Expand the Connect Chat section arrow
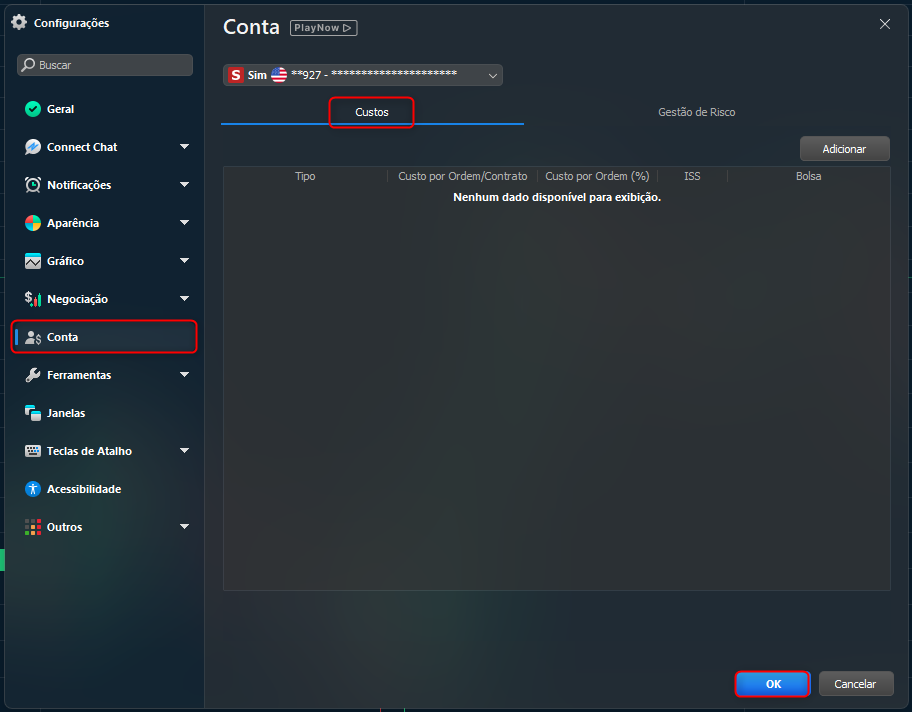Screen dimensions: 912x712 coord(184,147)
